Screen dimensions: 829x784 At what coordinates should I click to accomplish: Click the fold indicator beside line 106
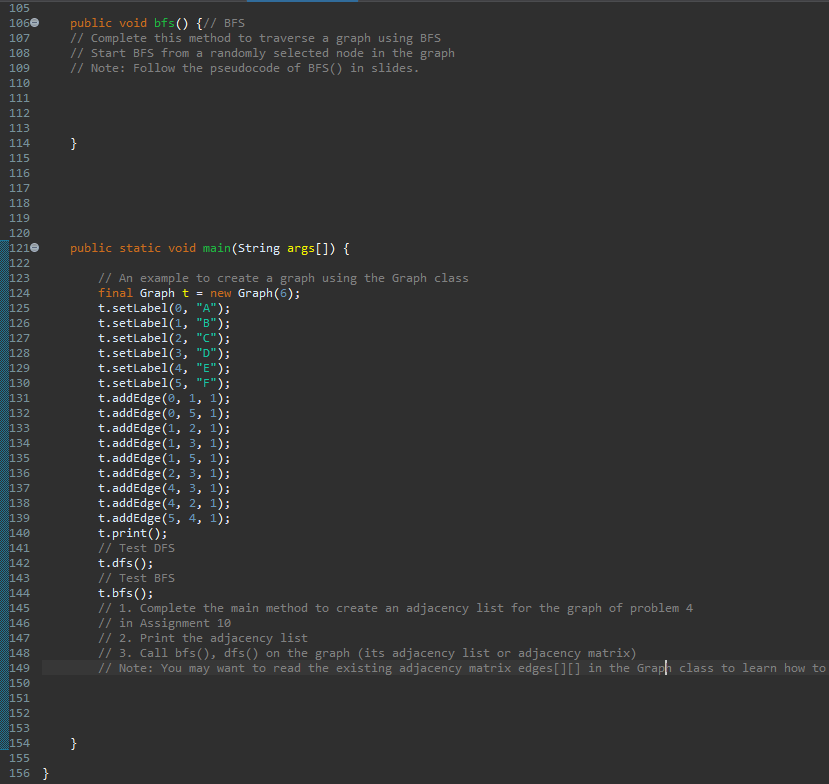[x=34, y=22]
